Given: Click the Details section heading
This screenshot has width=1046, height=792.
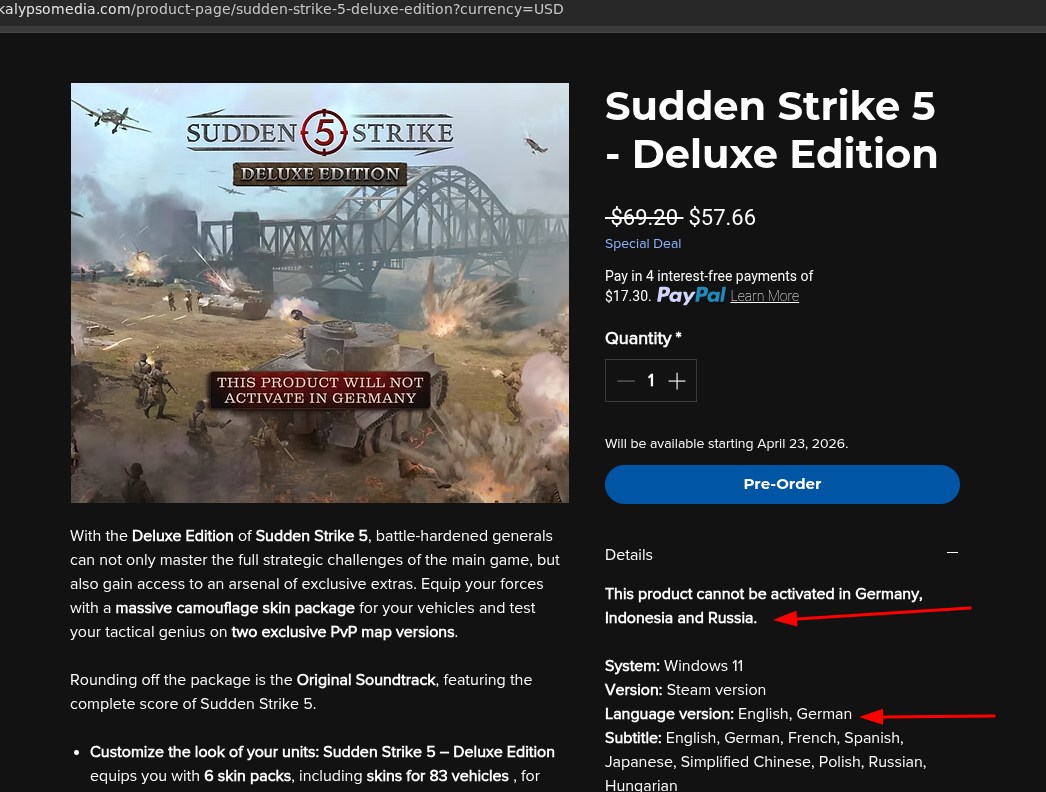Looking at the screenshot, I should (628, 555).
